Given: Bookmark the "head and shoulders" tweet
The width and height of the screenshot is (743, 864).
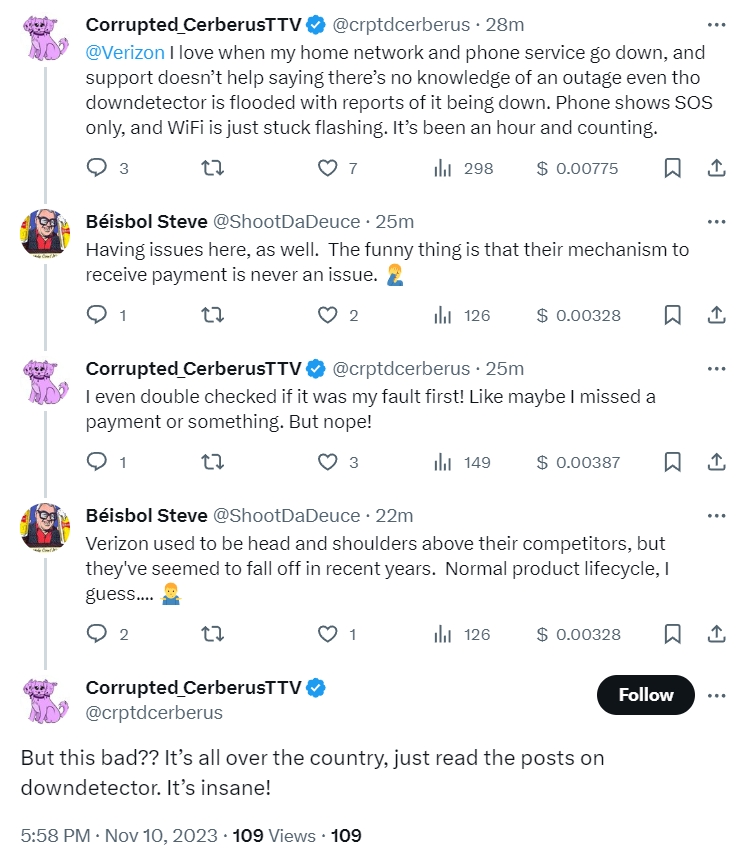Looking at the screenshot, I should [x=673, y=634].
